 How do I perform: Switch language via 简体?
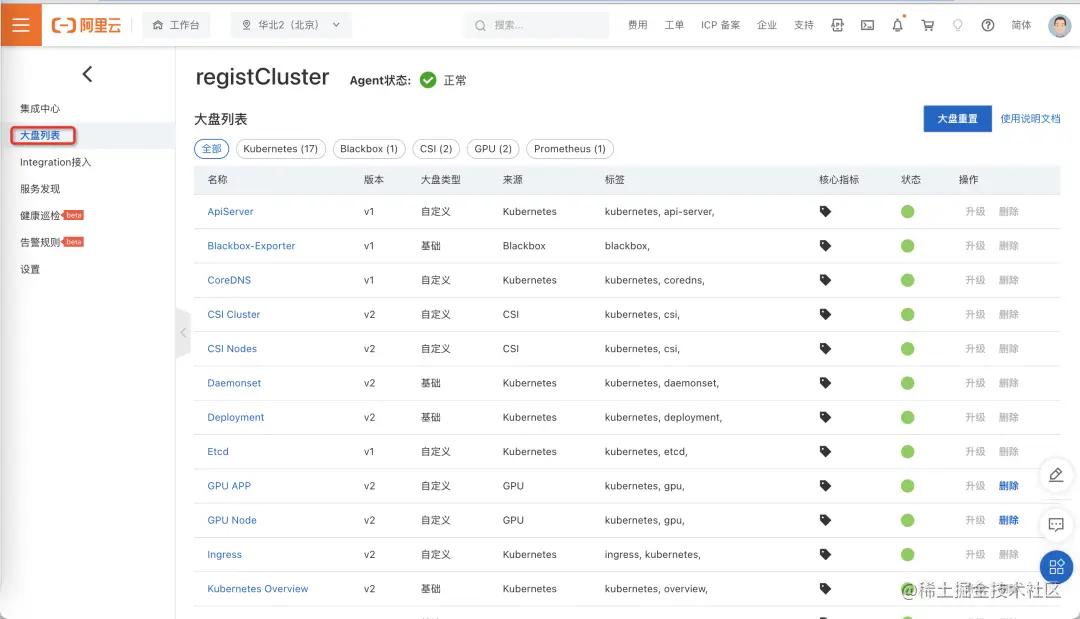coord(1021,25)
